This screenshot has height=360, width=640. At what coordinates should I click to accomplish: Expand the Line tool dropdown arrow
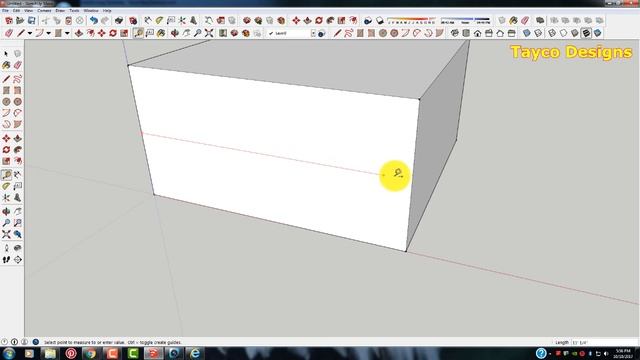[x=29, y=33]
